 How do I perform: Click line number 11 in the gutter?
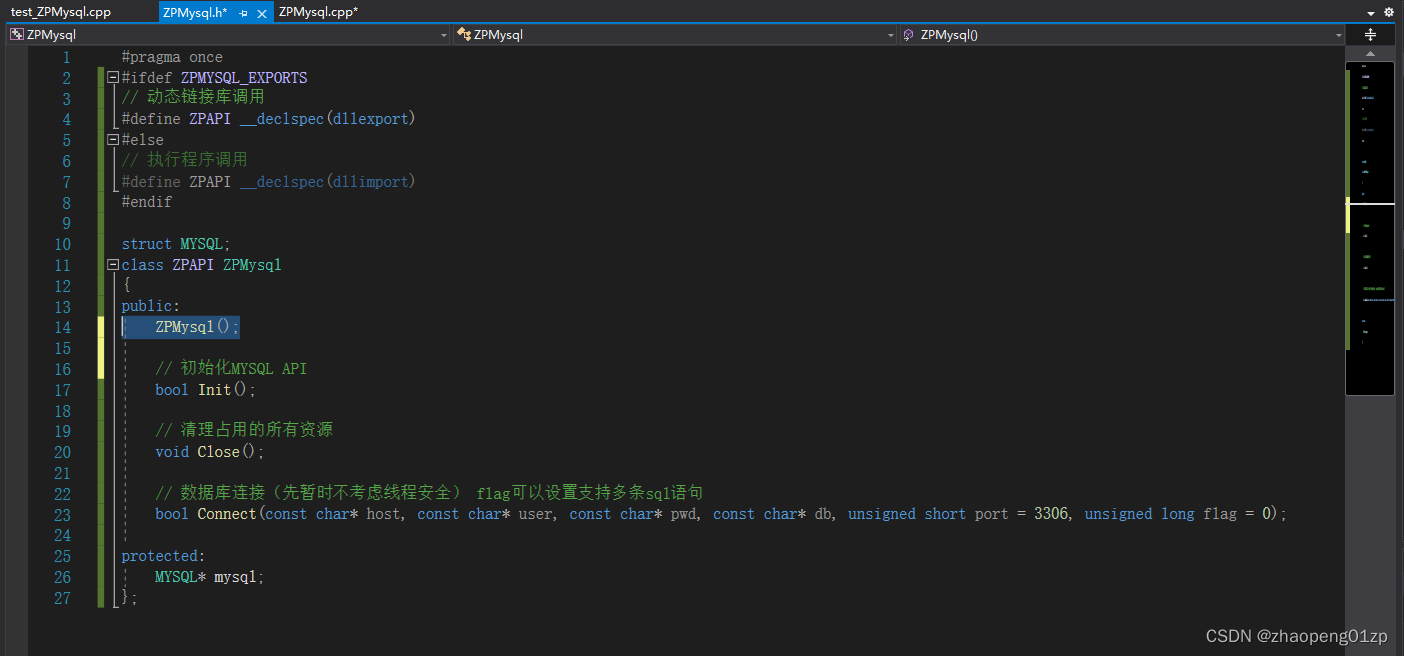click(62, 265)
